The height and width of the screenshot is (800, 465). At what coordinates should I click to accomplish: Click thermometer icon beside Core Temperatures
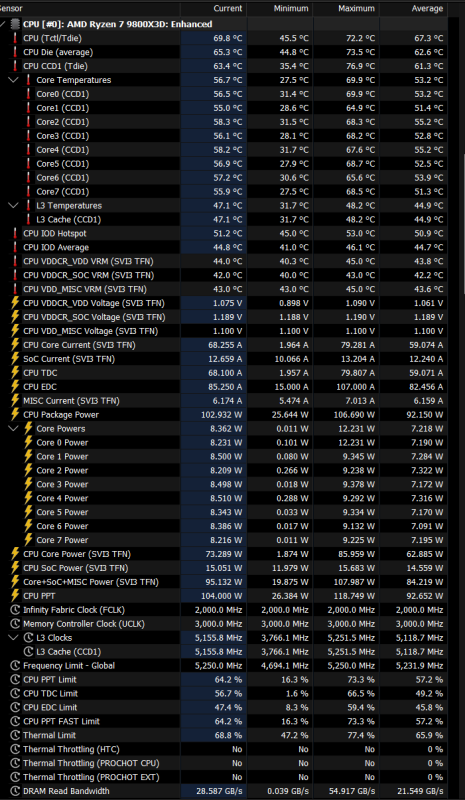coord(29,80)
